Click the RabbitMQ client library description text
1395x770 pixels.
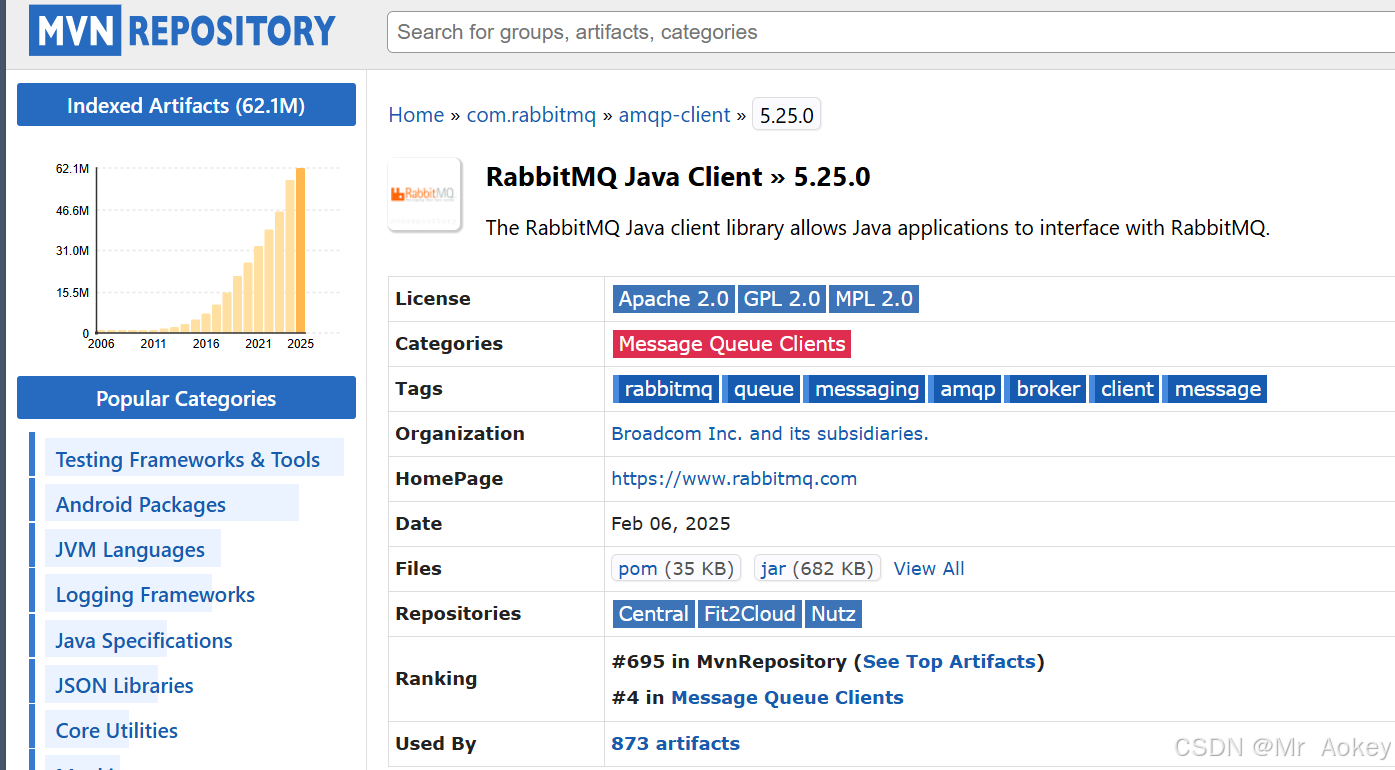[877, 228]
